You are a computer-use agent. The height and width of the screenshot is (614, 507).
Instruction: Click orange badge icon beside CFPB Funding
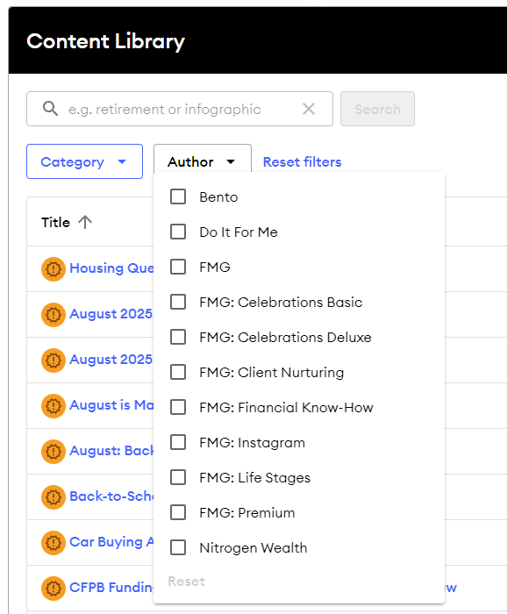click(53, 588)
